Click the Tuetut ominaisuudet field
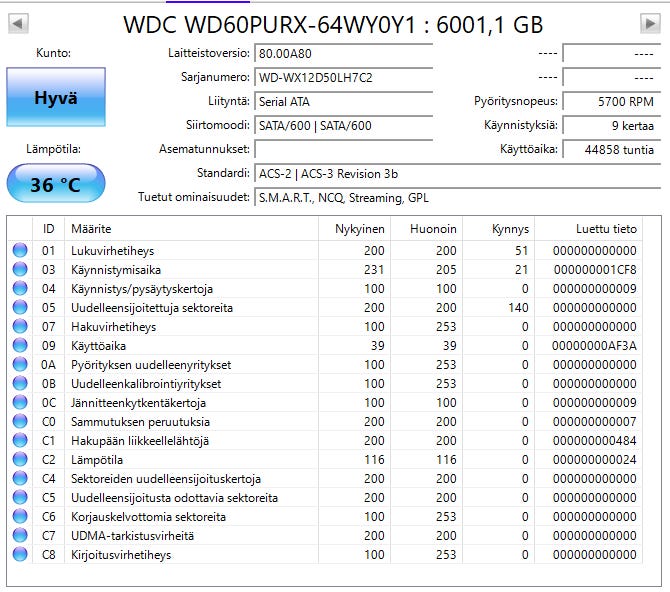Screen dimensions: 670x592 [458, 197]
